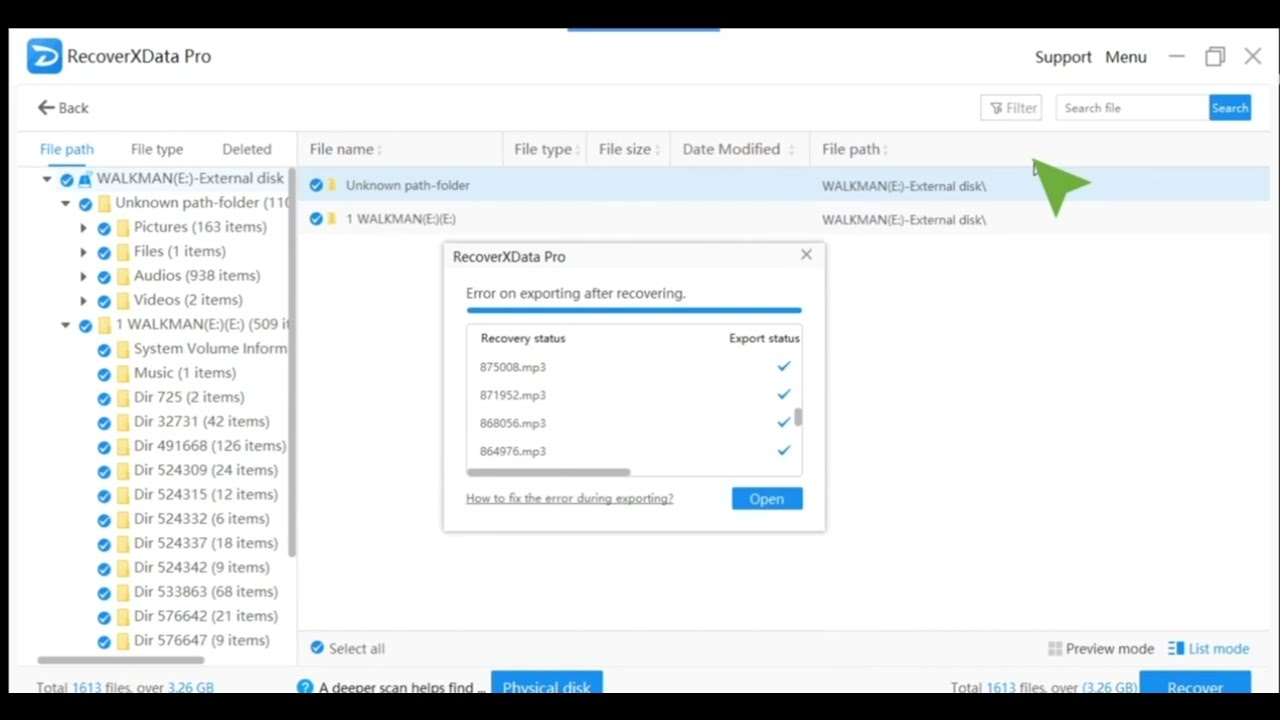
Task: Click the Dir 524332 folder icon
Action: coord(123,519)
